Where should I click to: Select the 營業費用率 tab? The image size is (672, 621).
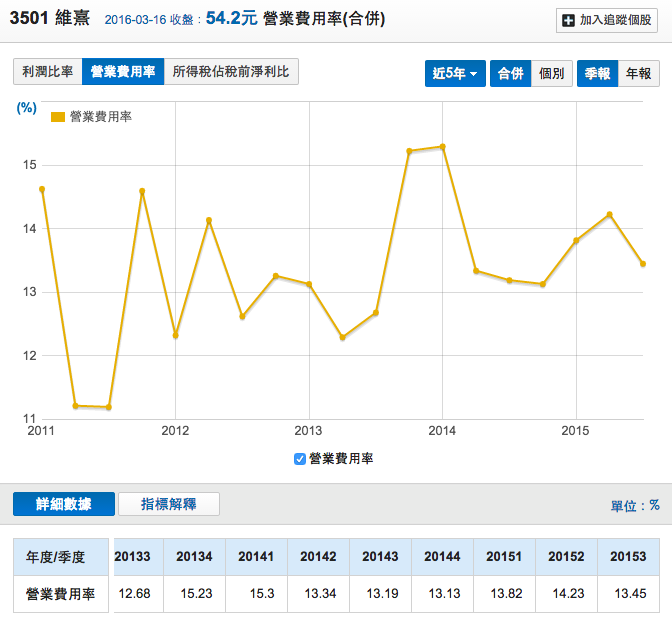(122, 72)
